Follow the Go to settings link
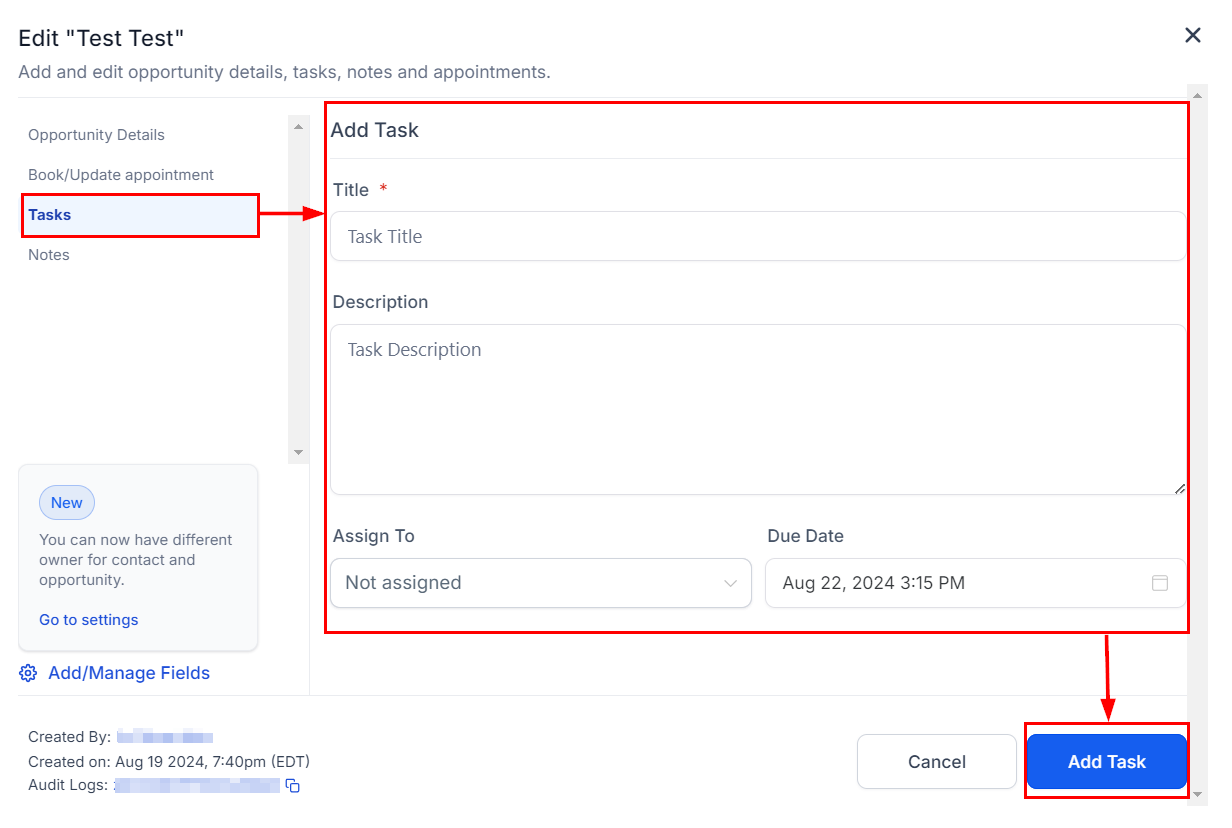 (89, 620)
